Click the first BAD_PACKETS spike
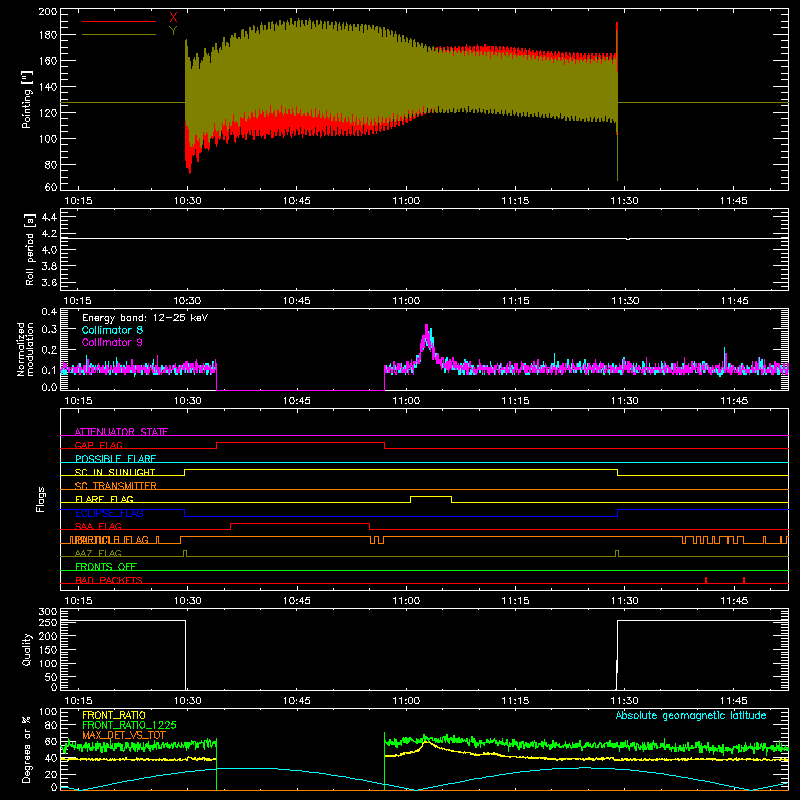The width and height of the screenshot is (800, 800). point(706,580)
